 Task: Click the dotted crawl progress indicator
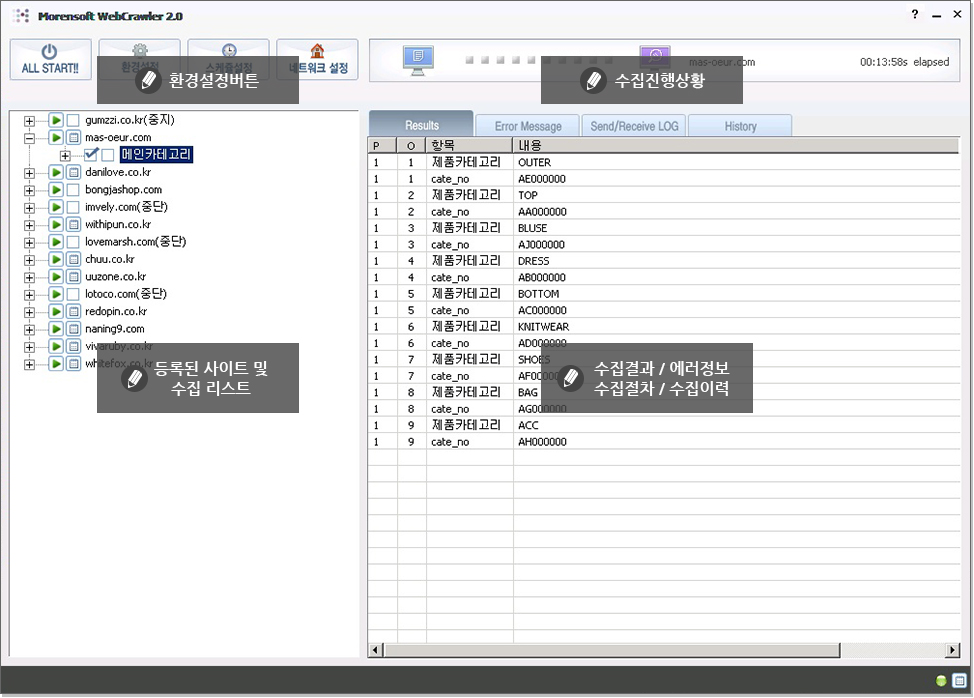[x=539, y=60]
